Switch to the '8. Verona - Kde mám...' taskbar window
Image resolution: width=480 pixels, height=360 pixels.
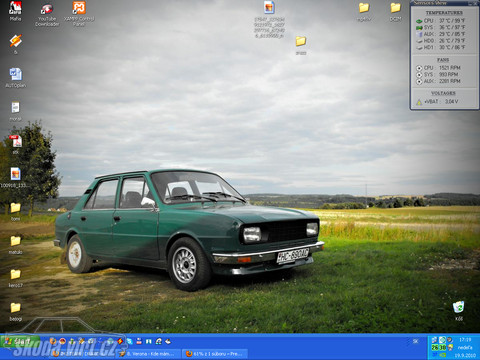(x=149, y=354)
